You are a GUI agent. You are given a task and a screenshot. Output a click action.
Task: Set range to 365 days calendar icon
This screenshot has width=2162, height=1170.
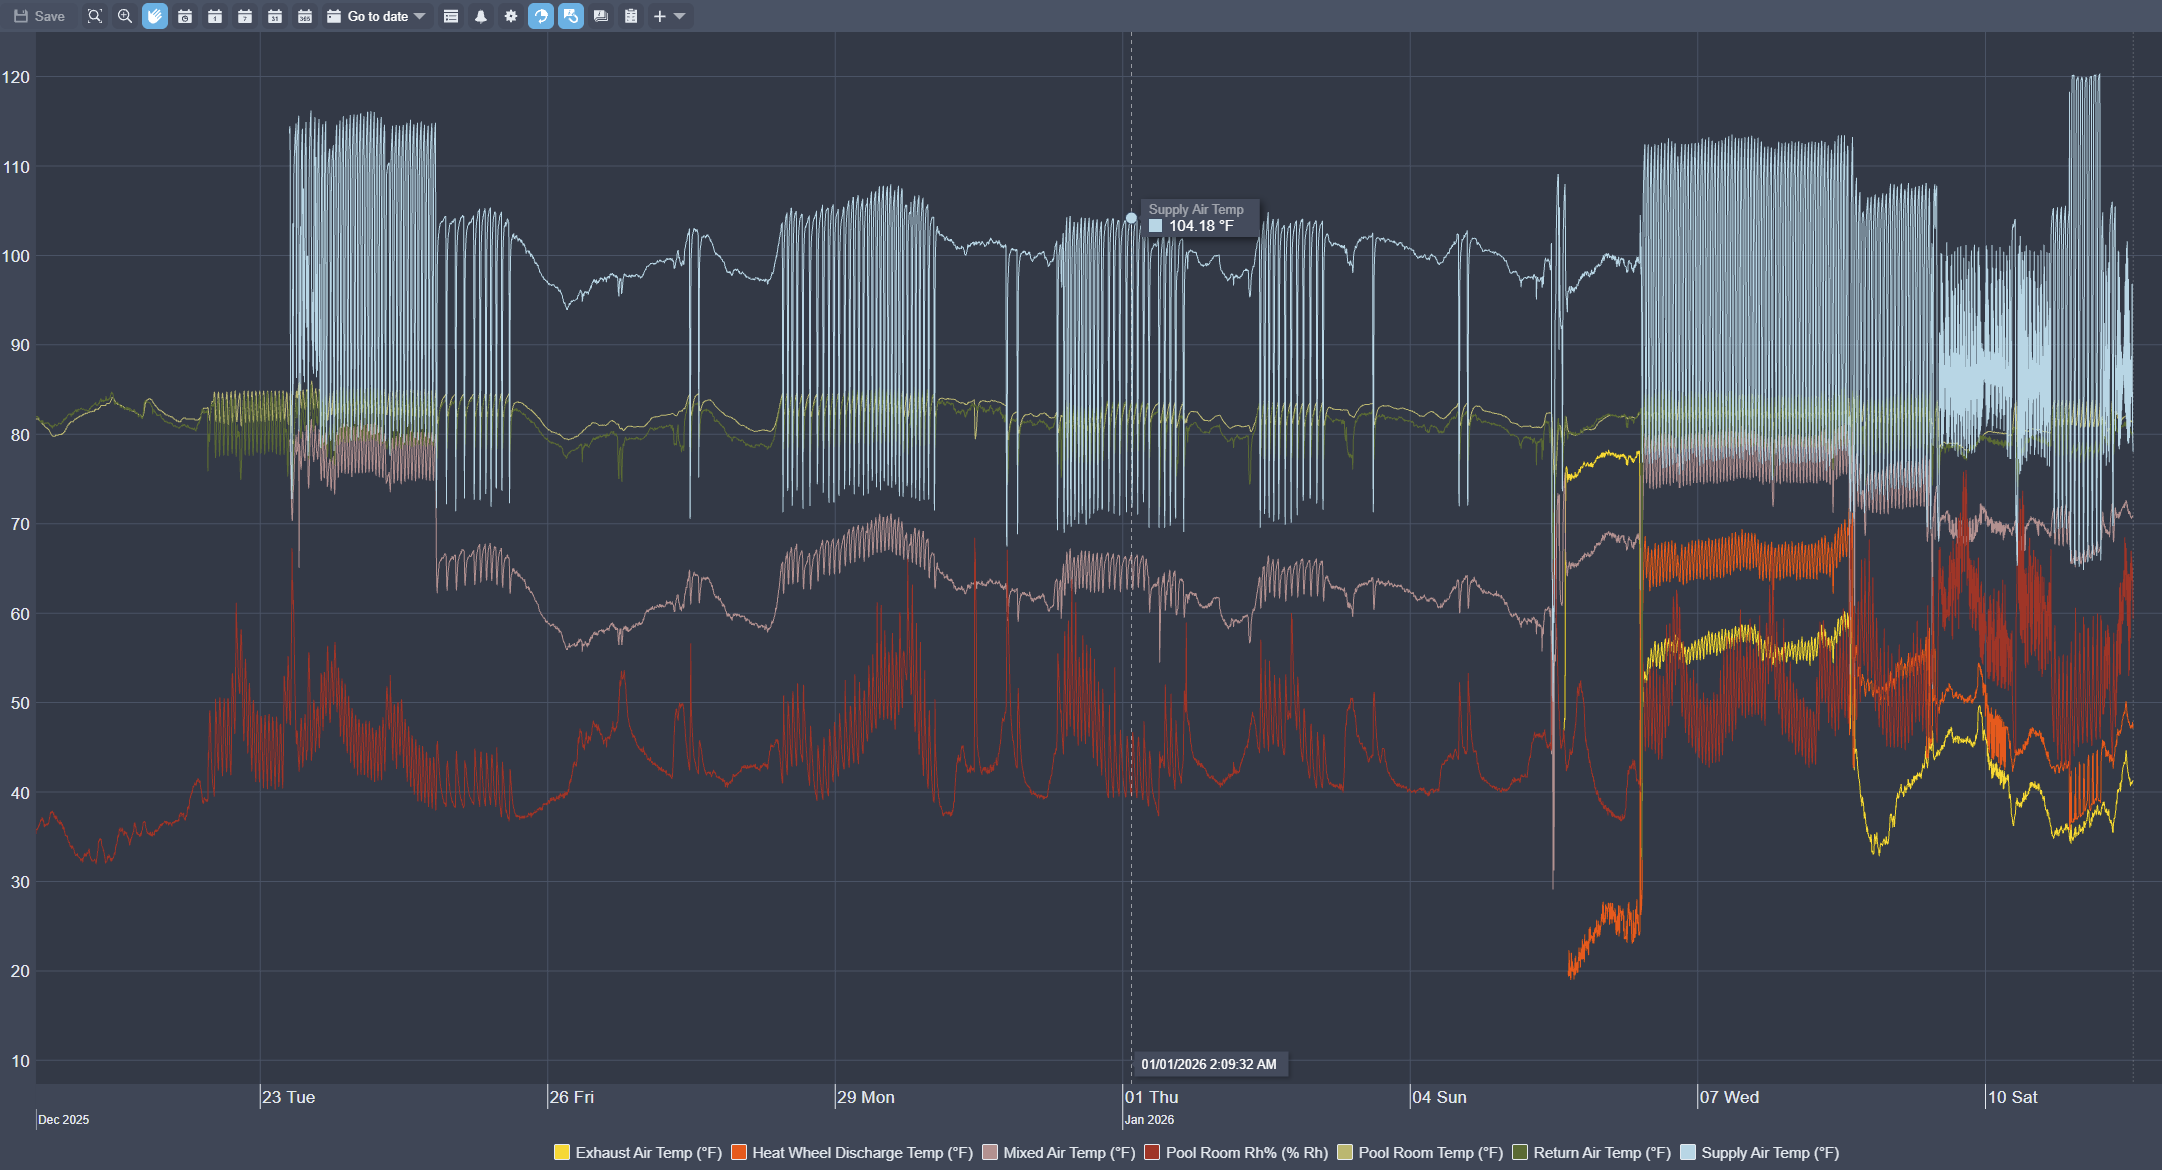[x=305, y=16]
